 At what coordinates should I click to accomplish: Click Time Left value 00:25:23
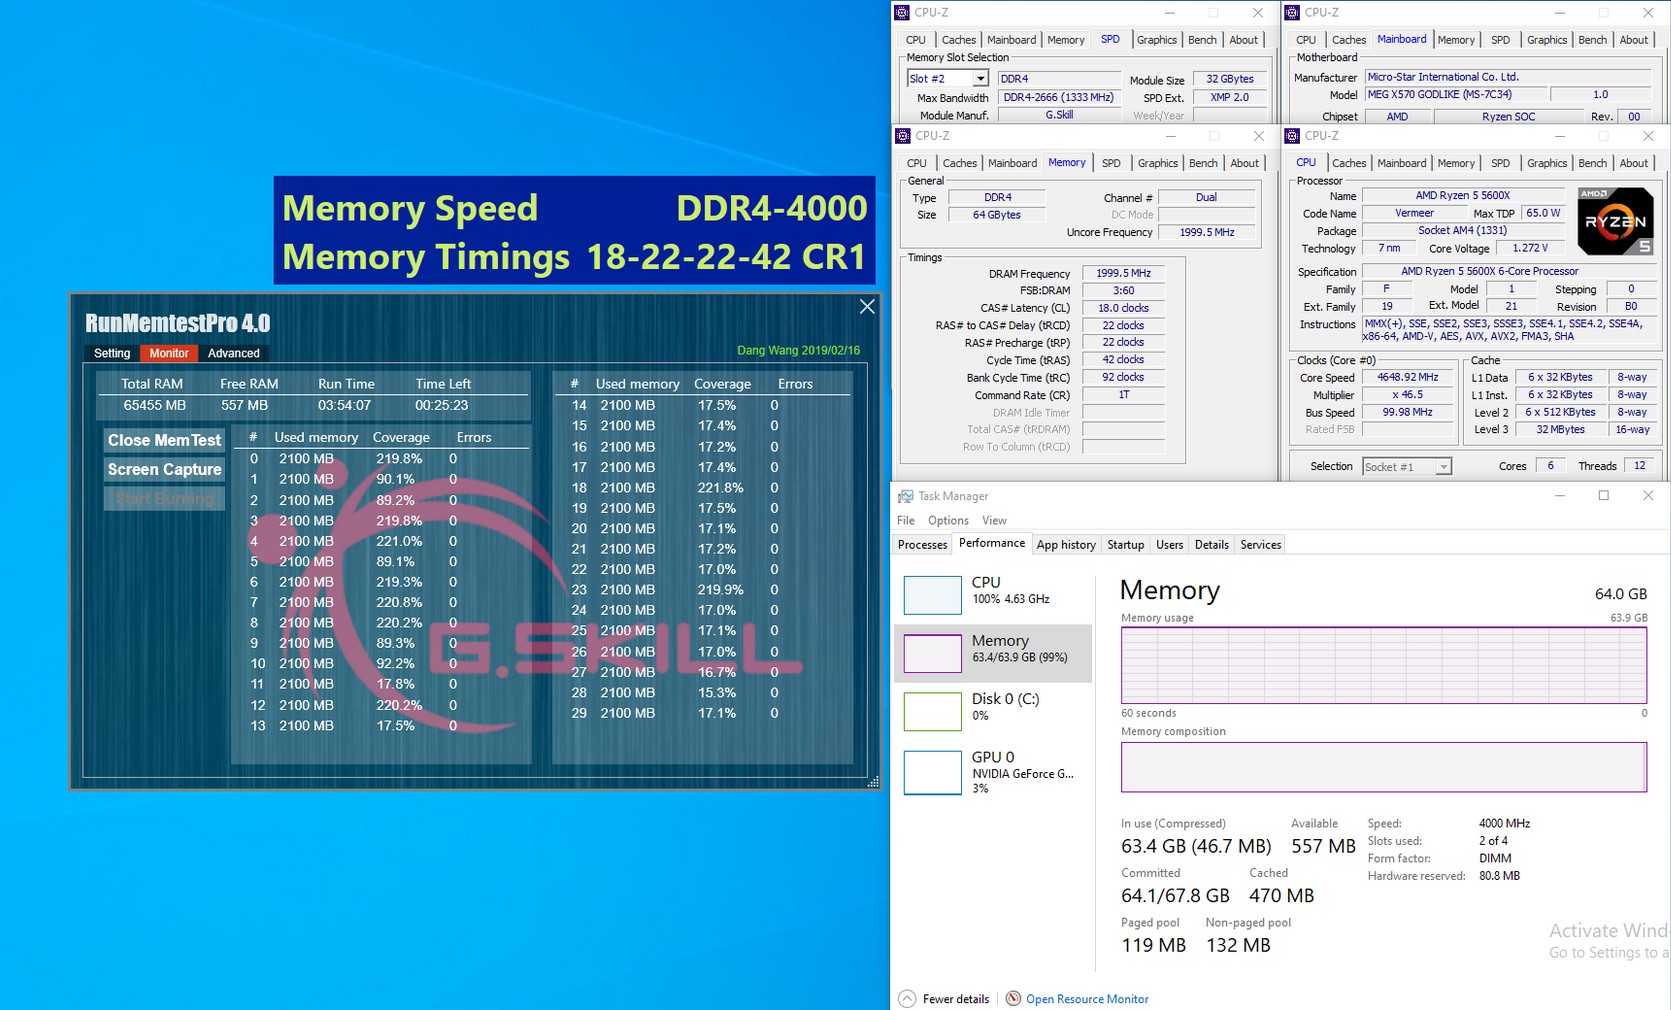point(441,405)
